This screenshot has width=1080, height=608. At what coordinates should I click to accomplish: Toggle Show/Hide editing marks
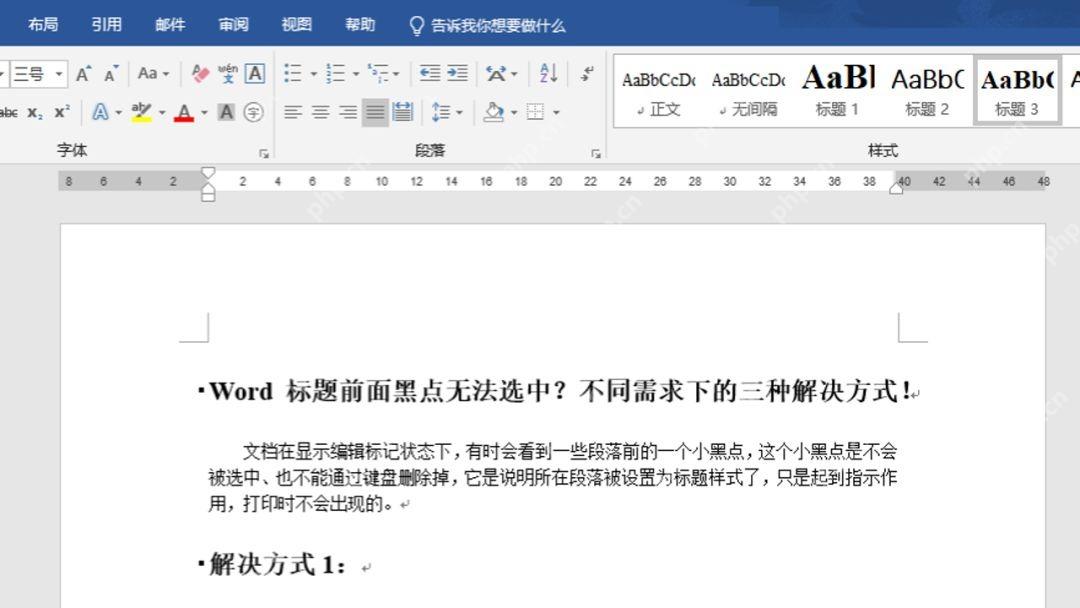587,73
